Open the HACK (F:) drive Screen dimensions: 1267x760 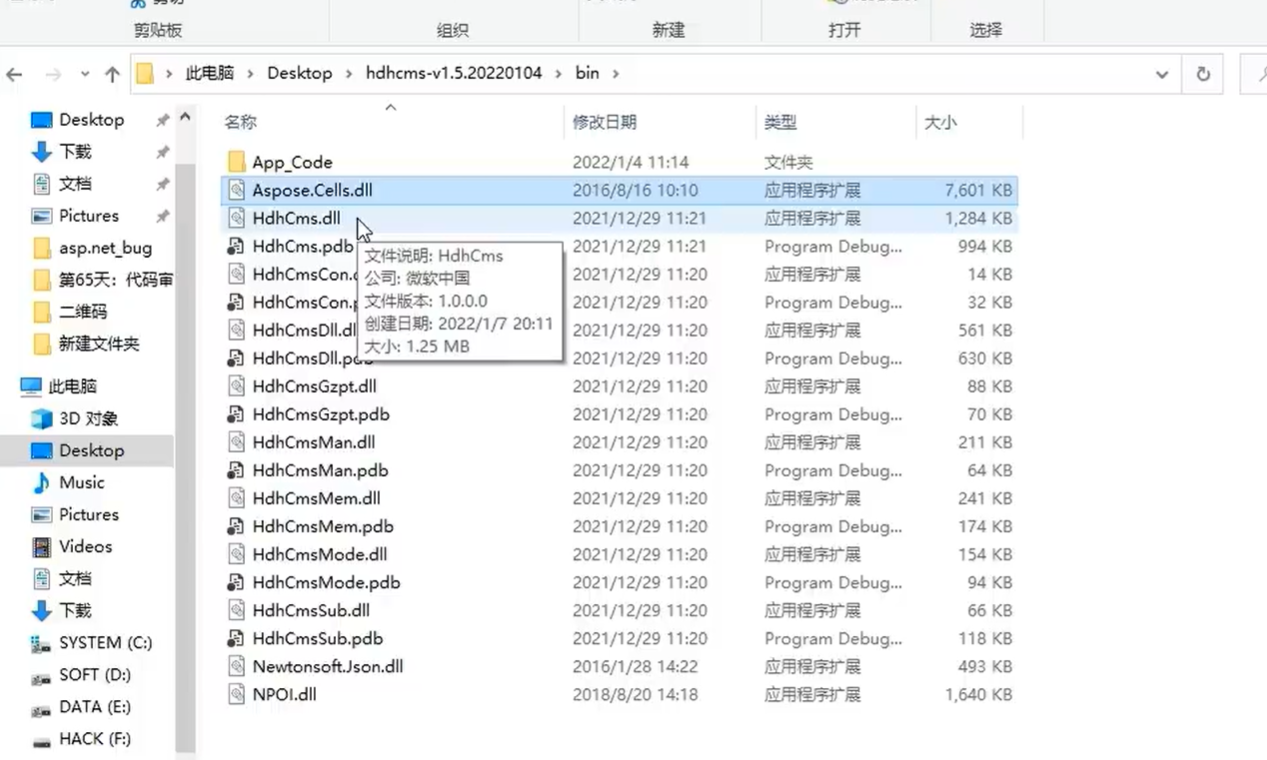coord(94,738)
